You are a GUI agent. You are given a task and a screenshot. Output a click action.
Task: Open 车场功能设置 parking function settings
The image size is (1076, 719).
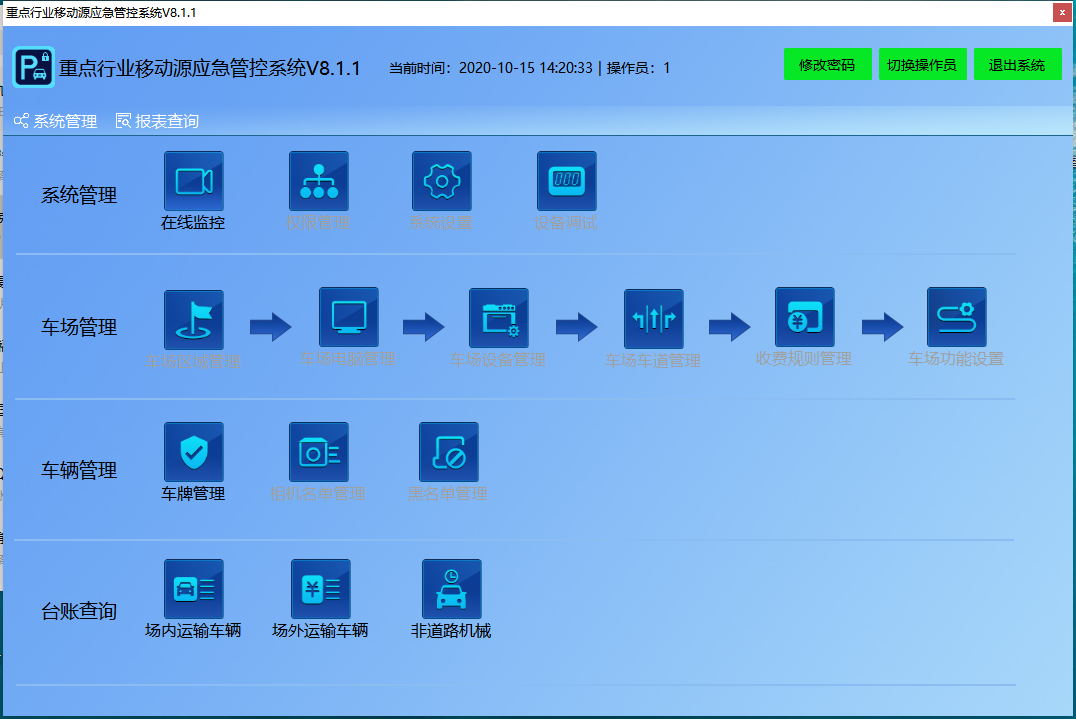tap(955, 319)
